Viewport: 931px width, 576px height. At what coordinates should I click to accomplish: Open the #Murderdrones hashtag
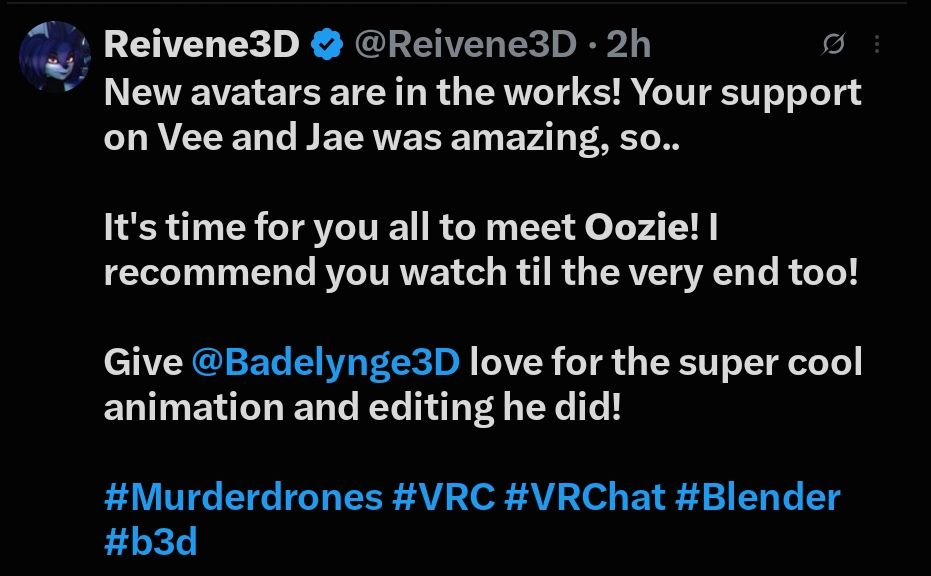tap(243, 497)
